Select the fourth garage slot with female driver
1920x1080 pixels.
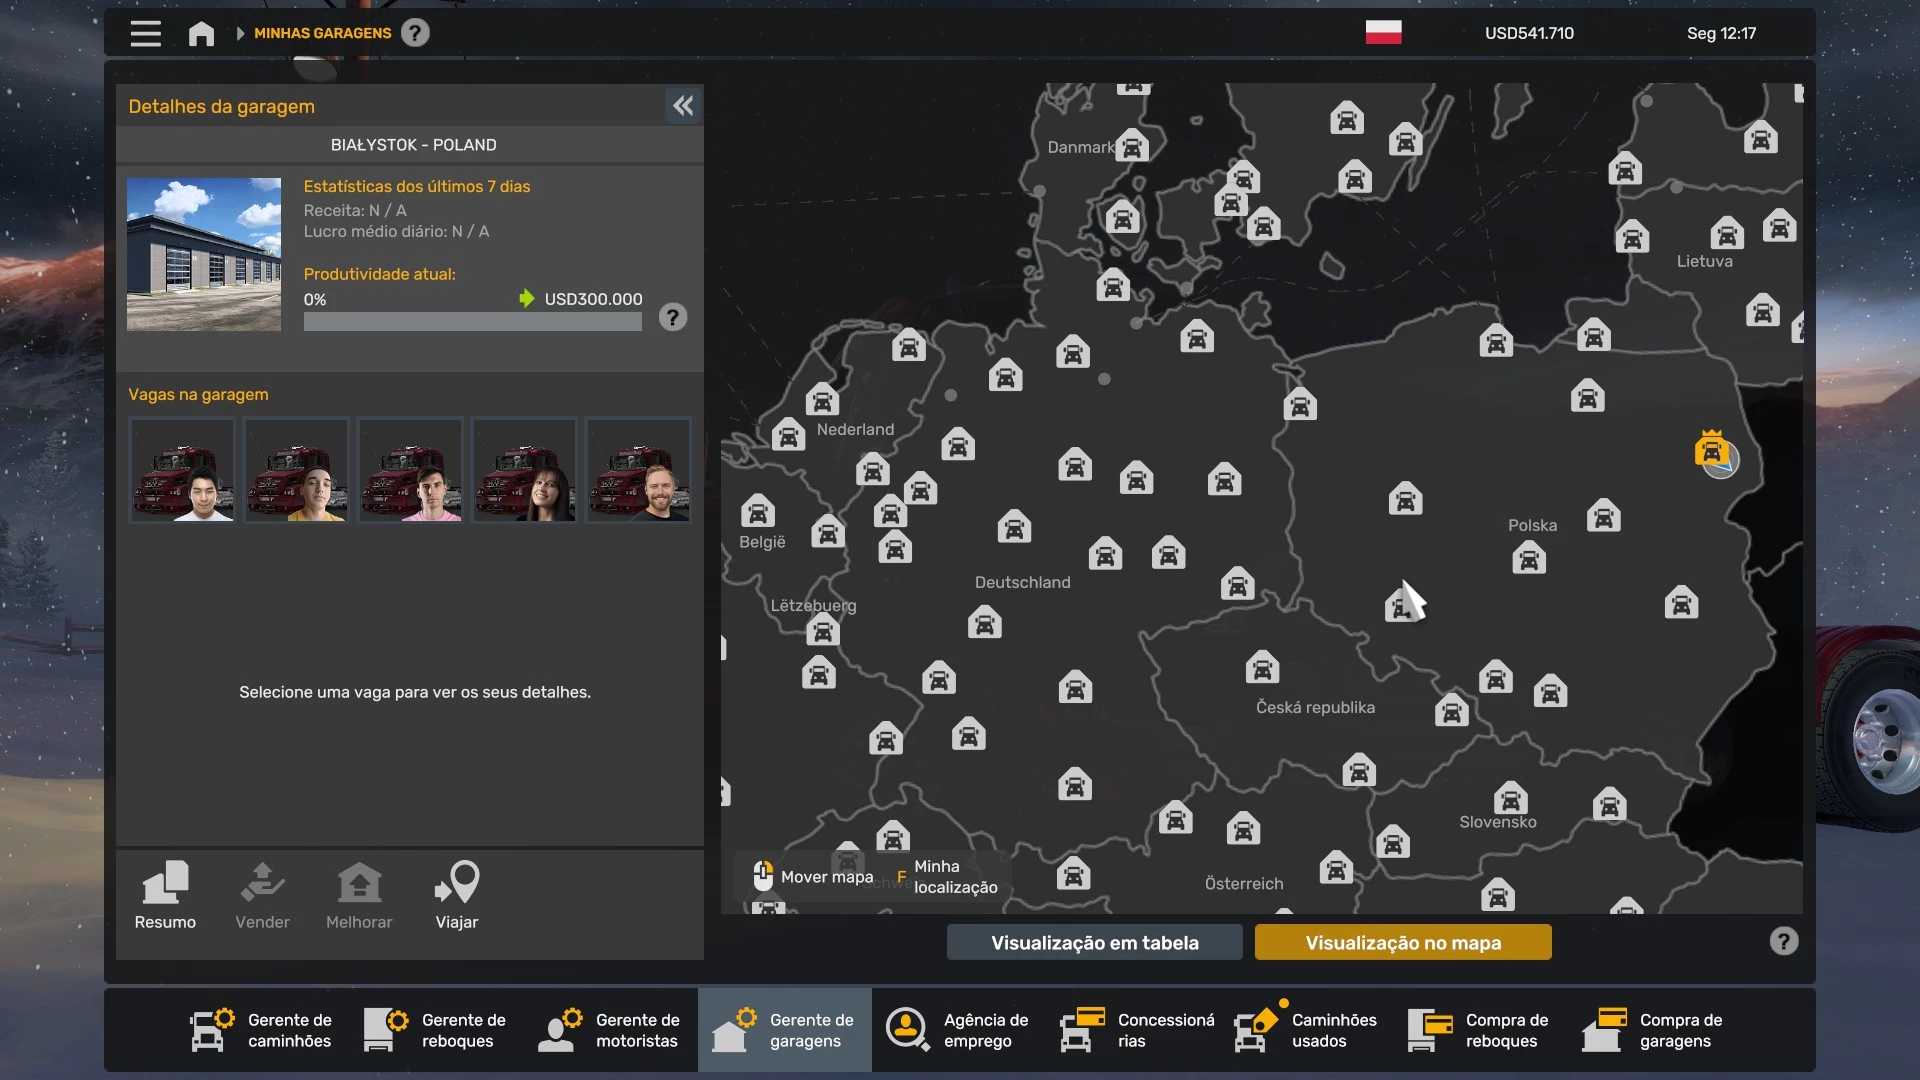pyautogui.click(x=524, y=470)
